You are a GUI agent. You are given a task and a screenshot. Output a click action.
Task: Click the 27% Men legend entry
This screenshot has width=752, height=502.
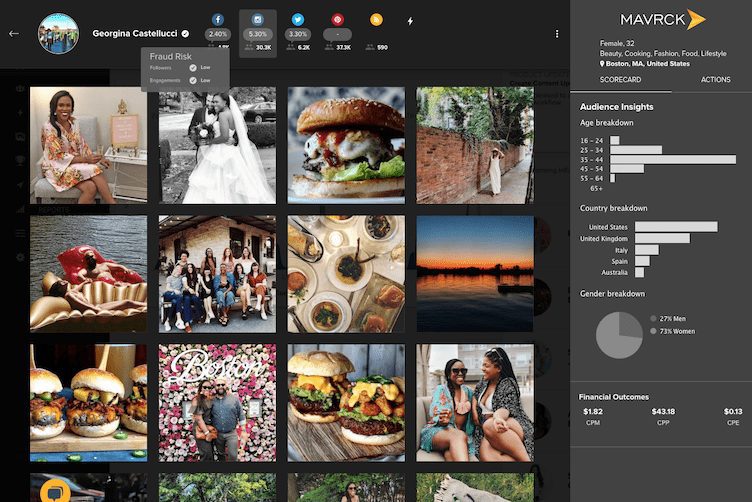pos(668,318)
